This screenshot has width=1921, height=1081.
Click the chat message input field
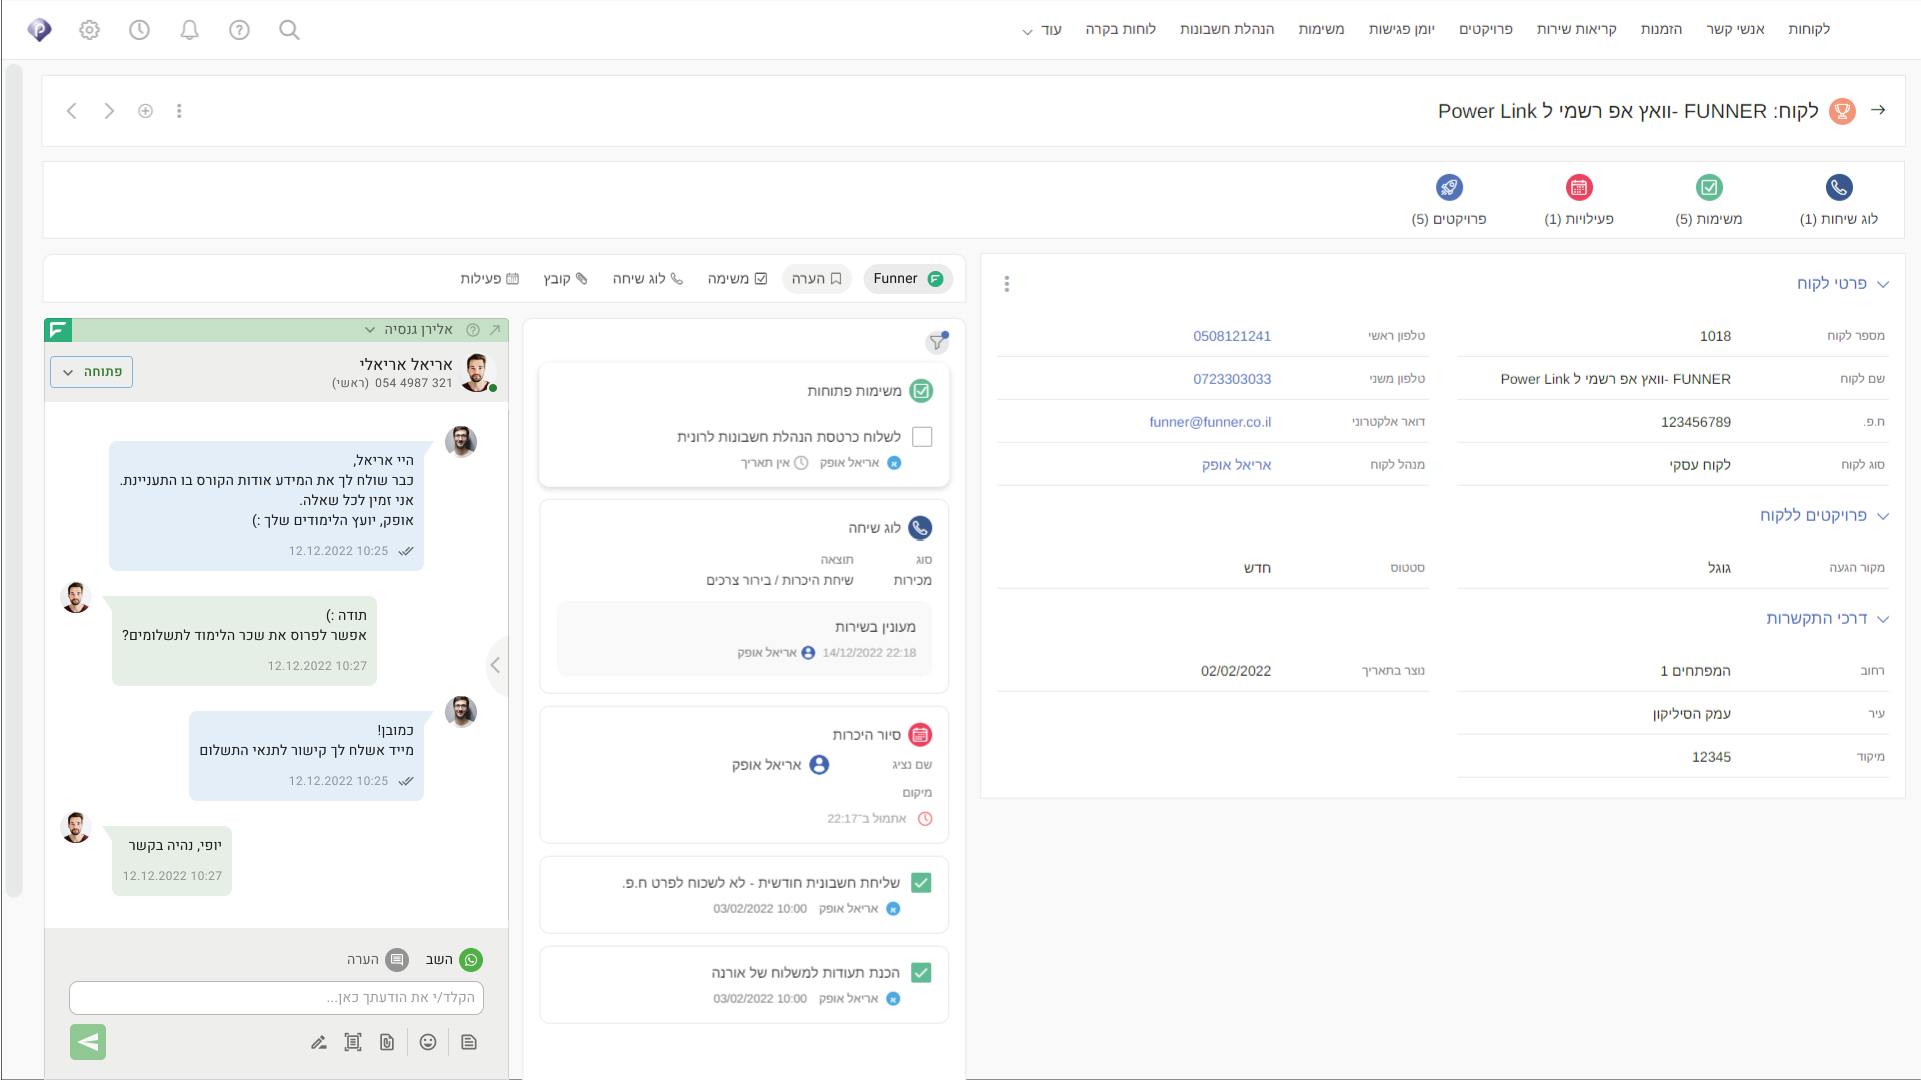276,998
